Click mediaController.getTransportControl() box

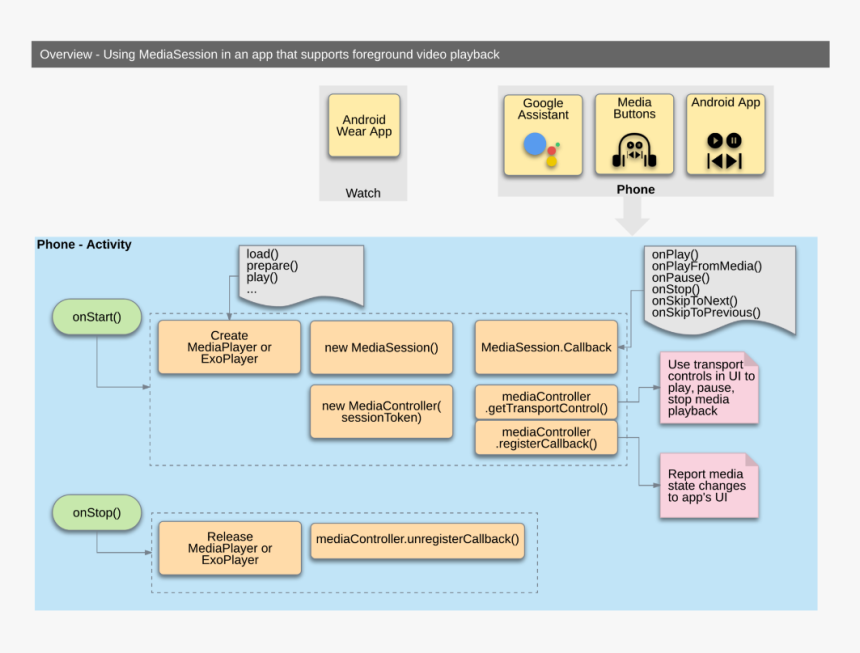click(x=546, y=402)
